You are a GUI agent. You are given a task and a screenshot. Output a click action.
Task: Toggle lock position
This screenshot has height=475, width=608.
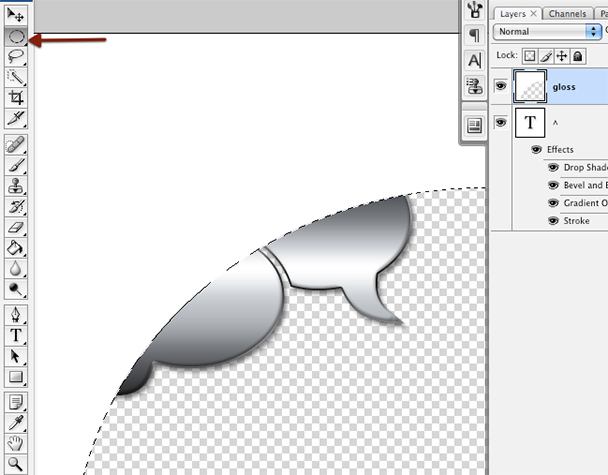pyautogui.click(x=562, y=56)
